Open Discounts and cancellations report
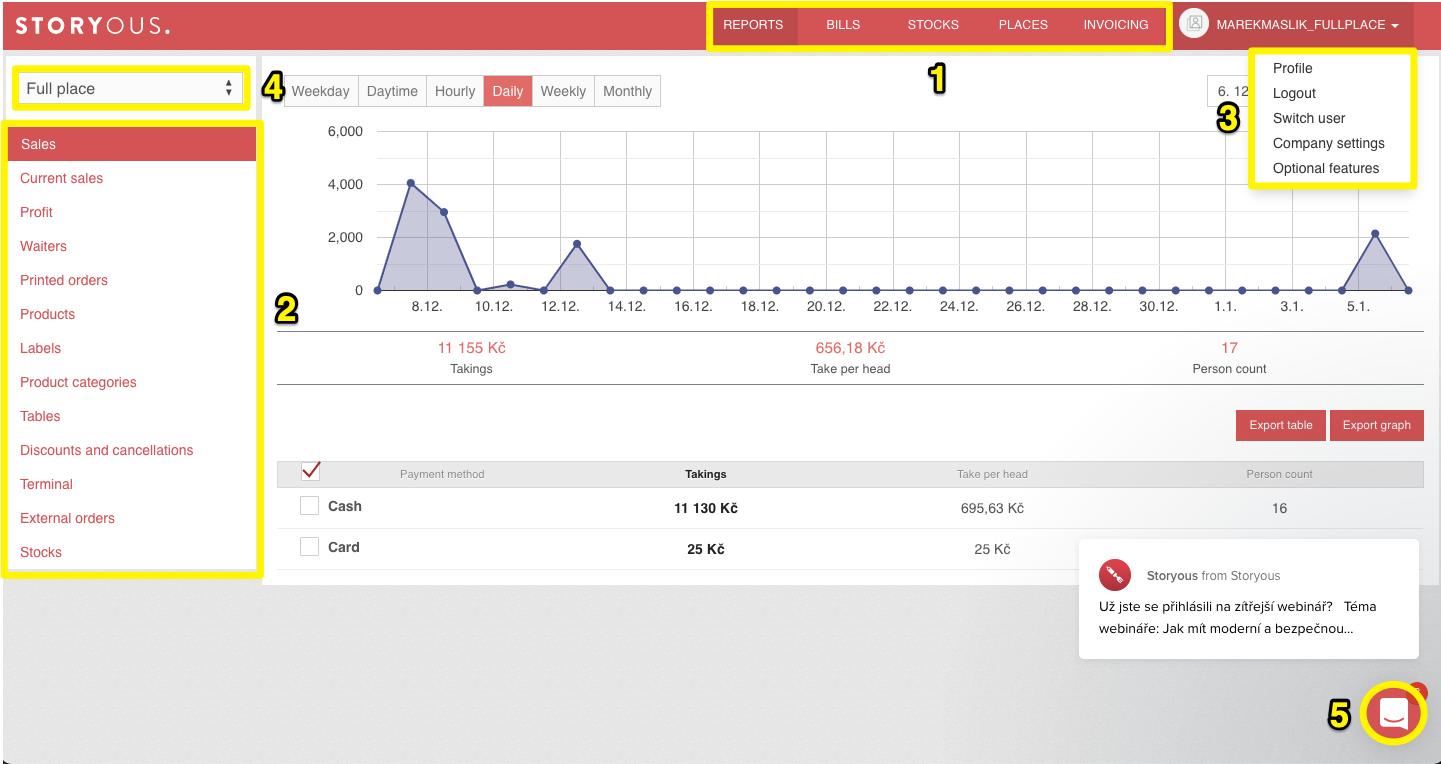This screenshot has height=764, width=1441. coord(107,450)
